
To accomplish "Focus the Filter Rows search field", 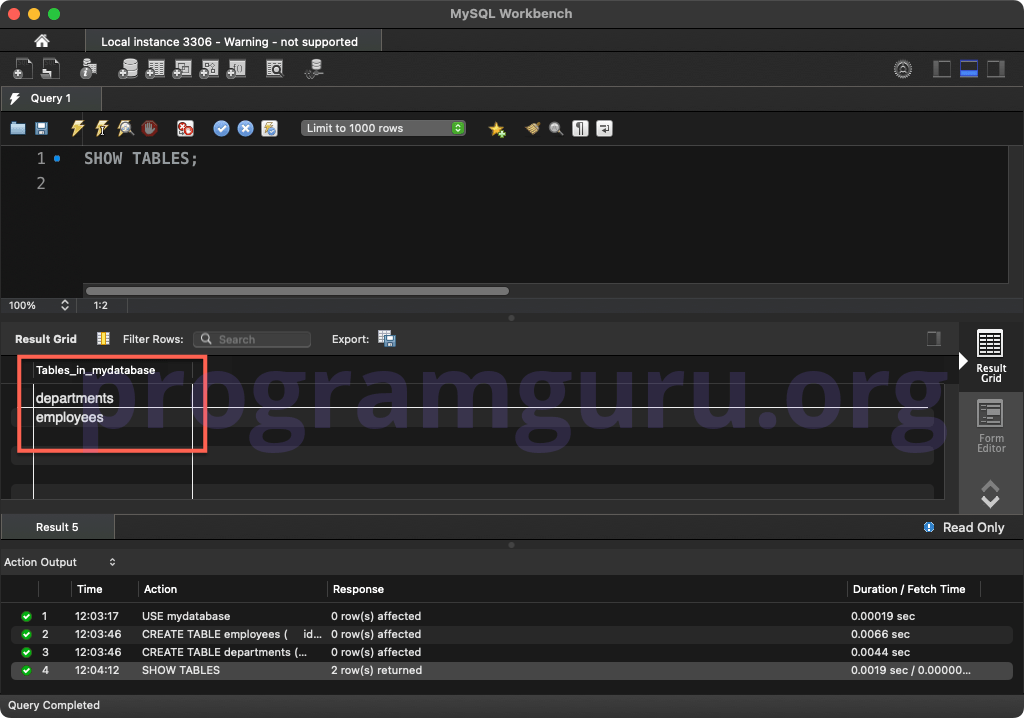I will 252,339.
